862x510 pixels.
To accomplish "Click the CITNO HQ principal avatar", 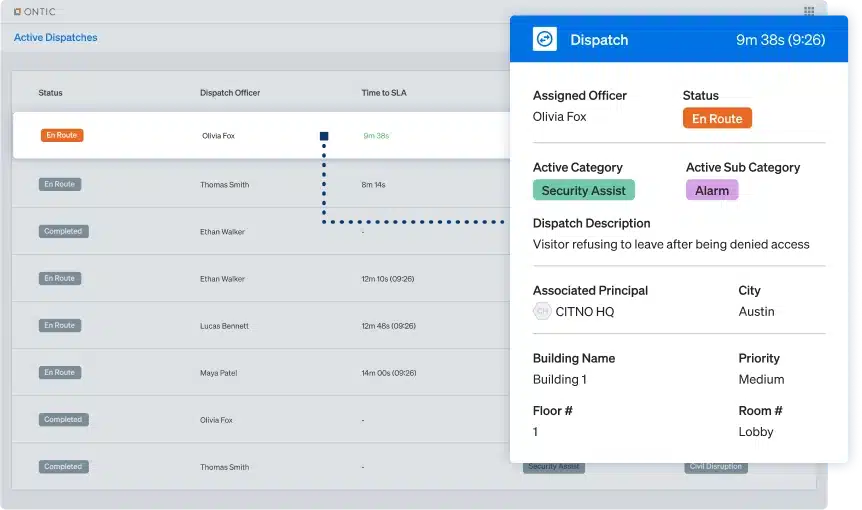I will pyautogui.click(x=542, y=311).
